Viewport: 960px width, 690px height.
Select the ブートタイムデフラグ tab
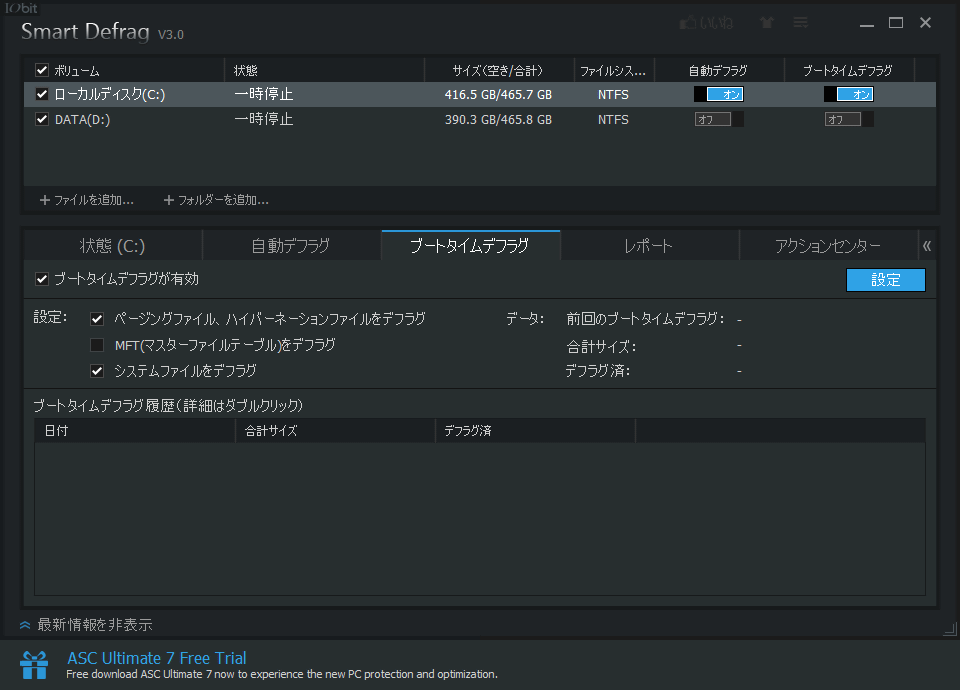coord(470,246)
